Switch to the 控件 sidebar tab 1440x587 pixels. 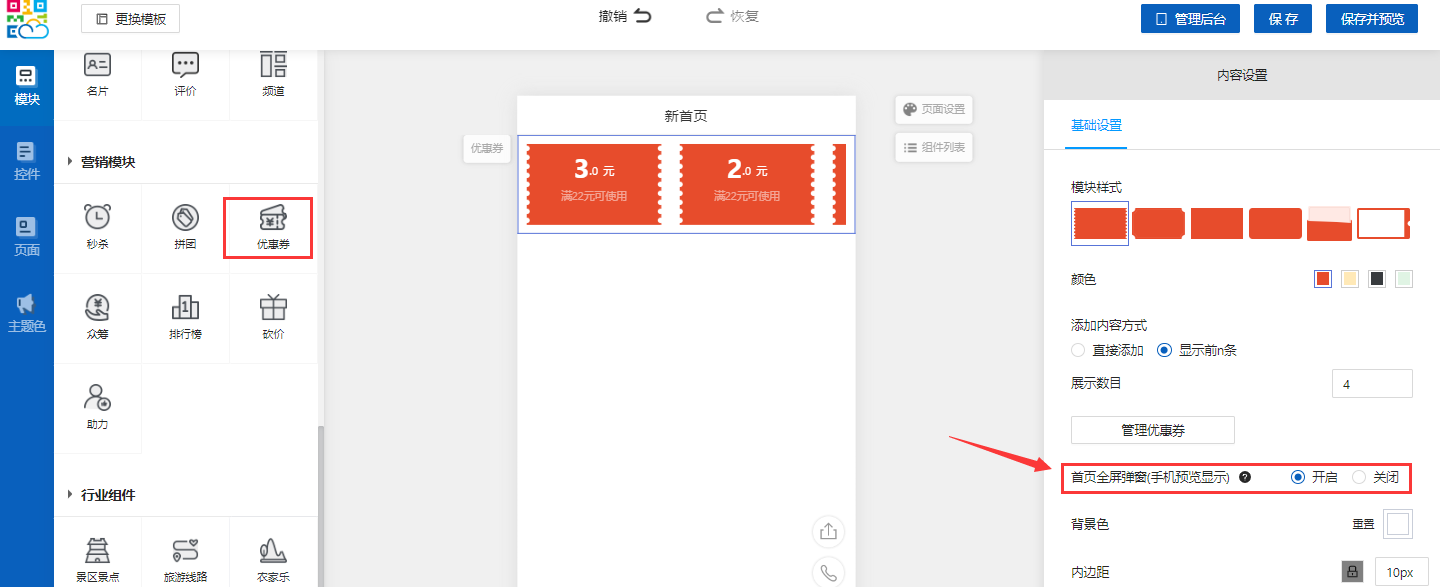click(27, 160)
